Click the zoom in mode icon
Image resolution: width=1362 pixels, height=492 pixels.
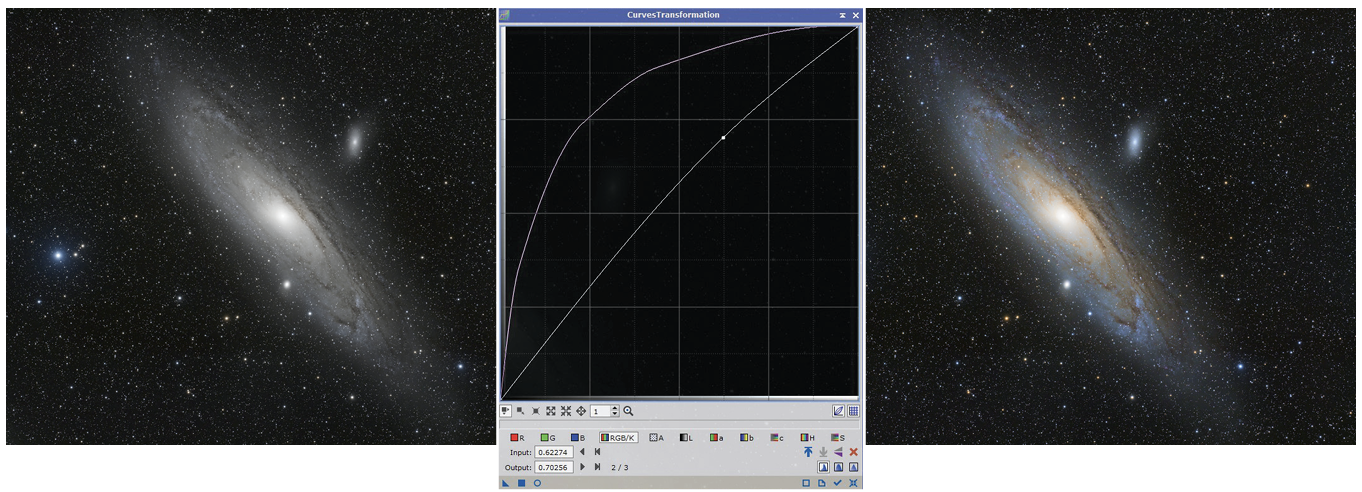(551, 411)
